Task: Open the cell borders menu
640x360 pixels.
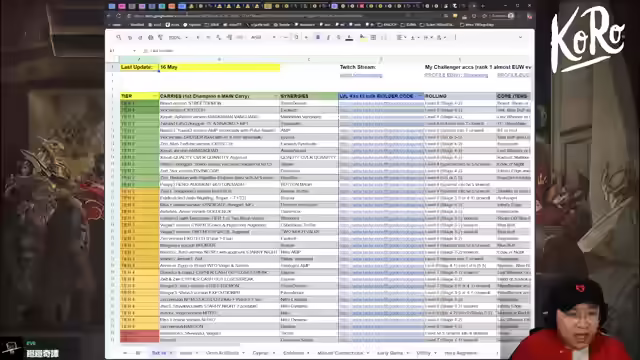Action: [x=373, y=38]
